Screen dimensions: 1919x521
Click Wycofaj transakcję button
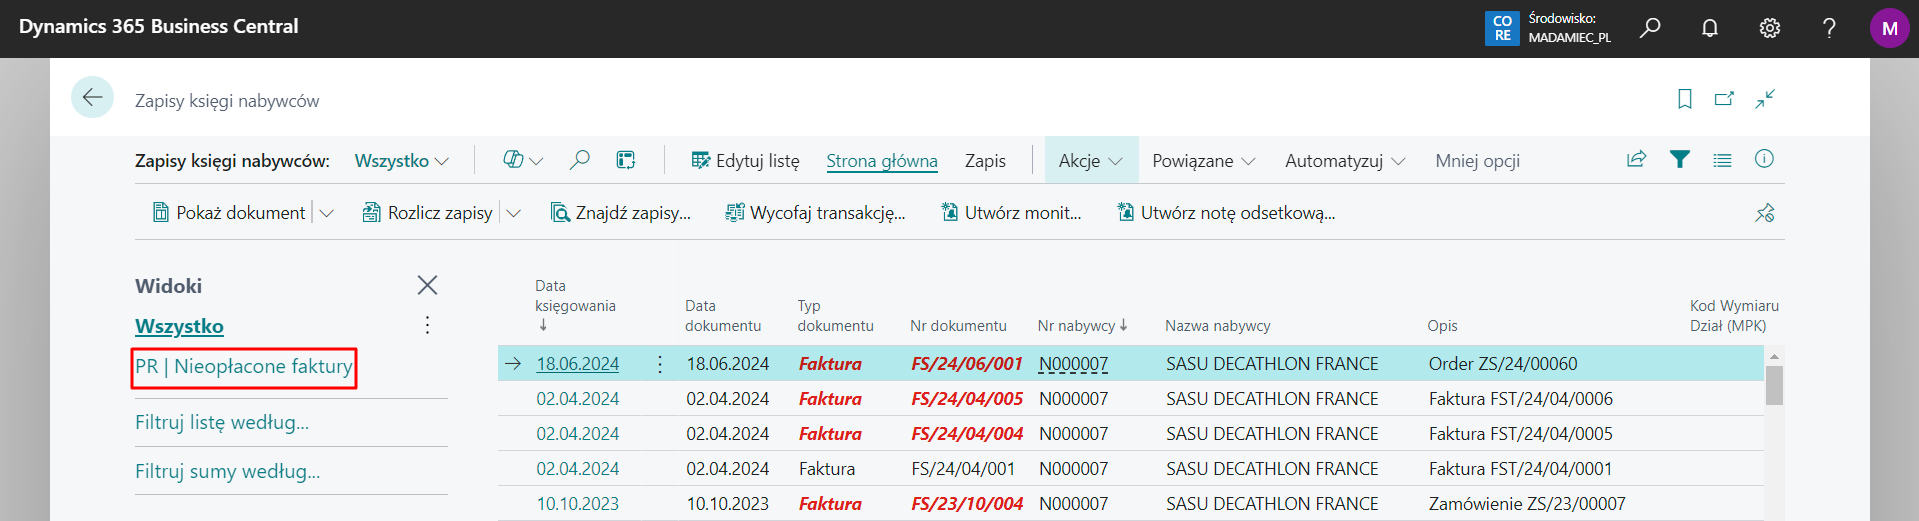coord(815,213)
